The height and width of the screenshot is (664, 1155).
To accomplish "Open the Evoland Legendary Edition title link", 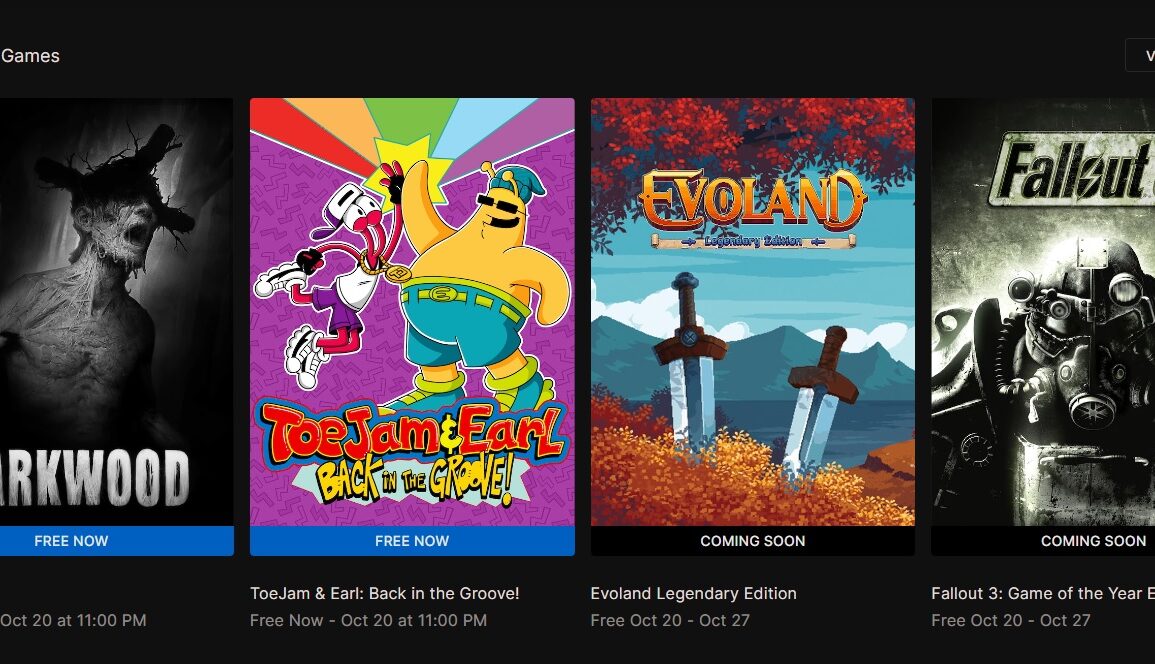I will pyautogui.click(x=693, y=593).
